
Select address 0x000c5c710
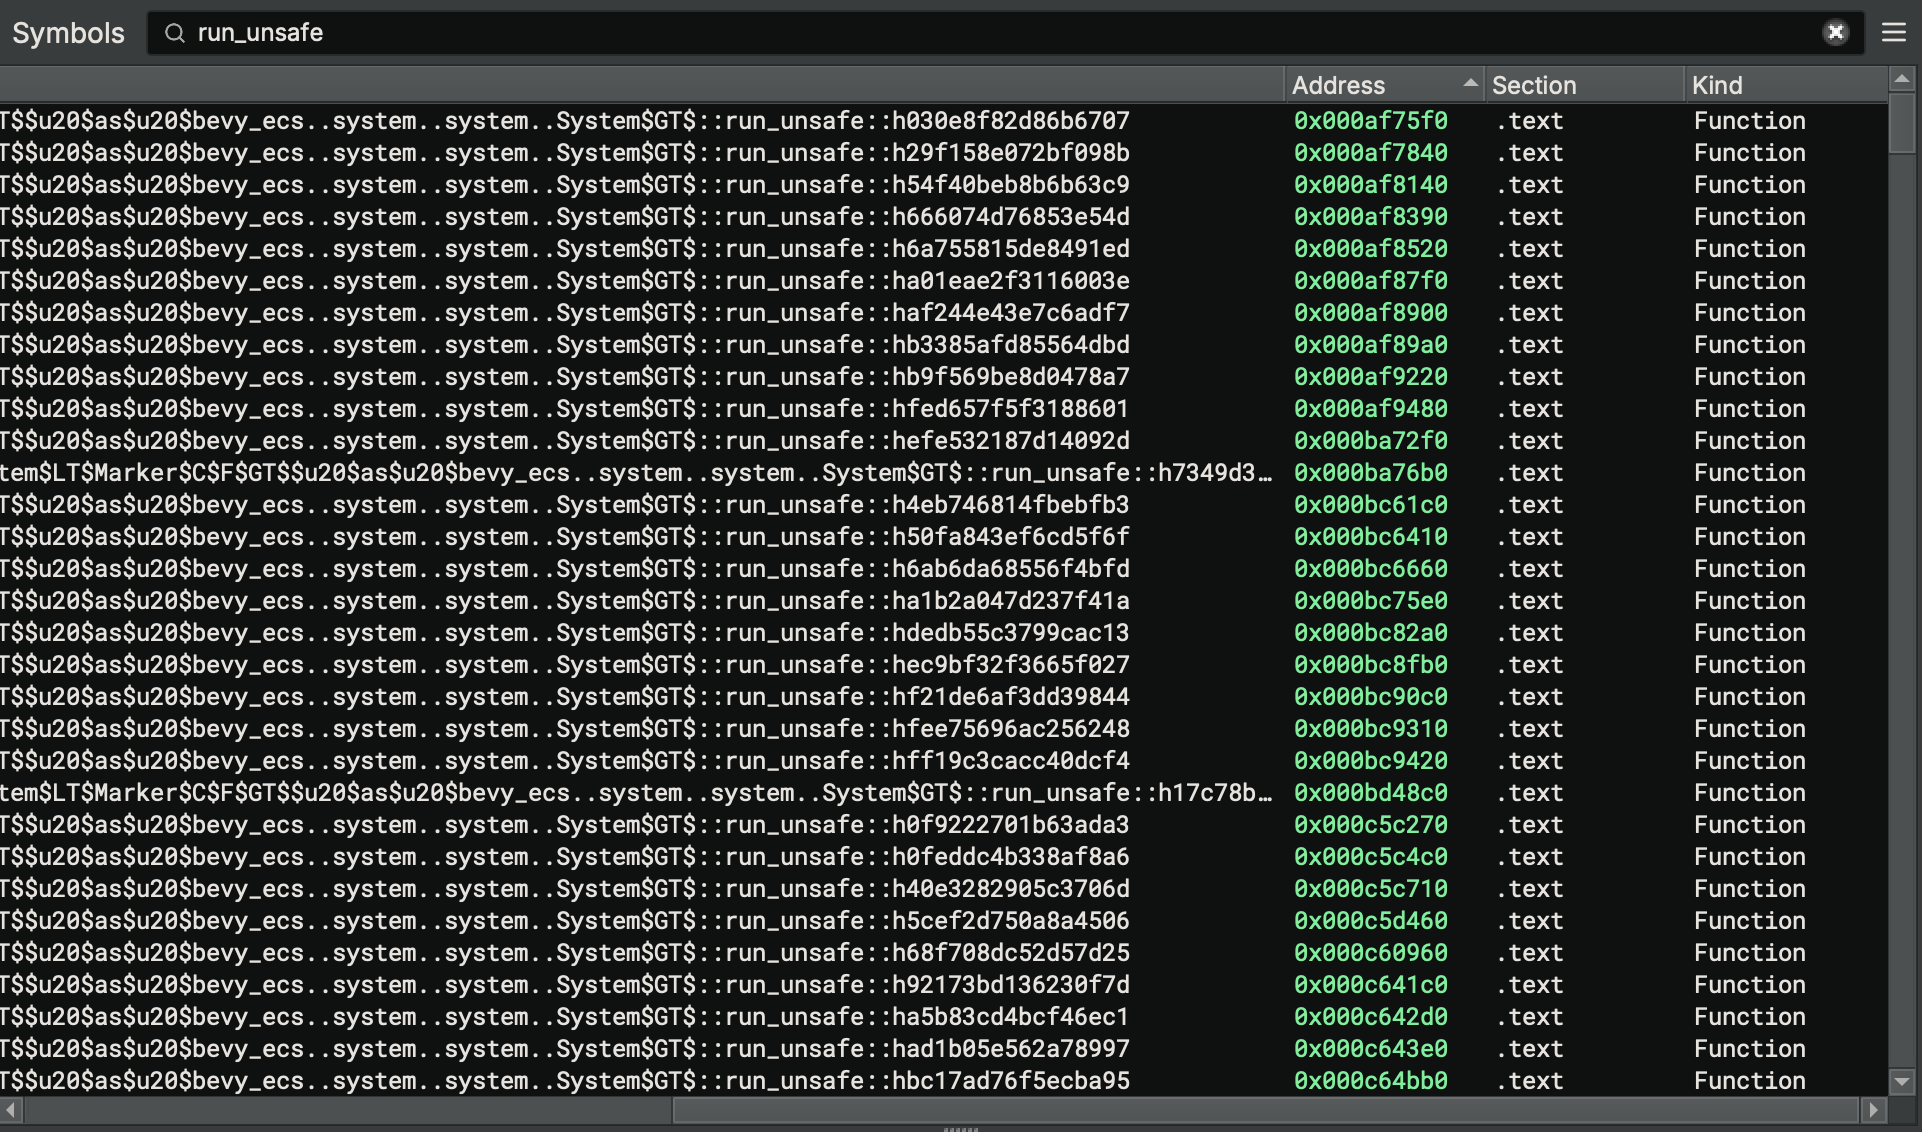pyautogui.click(x=1370, y=889)
